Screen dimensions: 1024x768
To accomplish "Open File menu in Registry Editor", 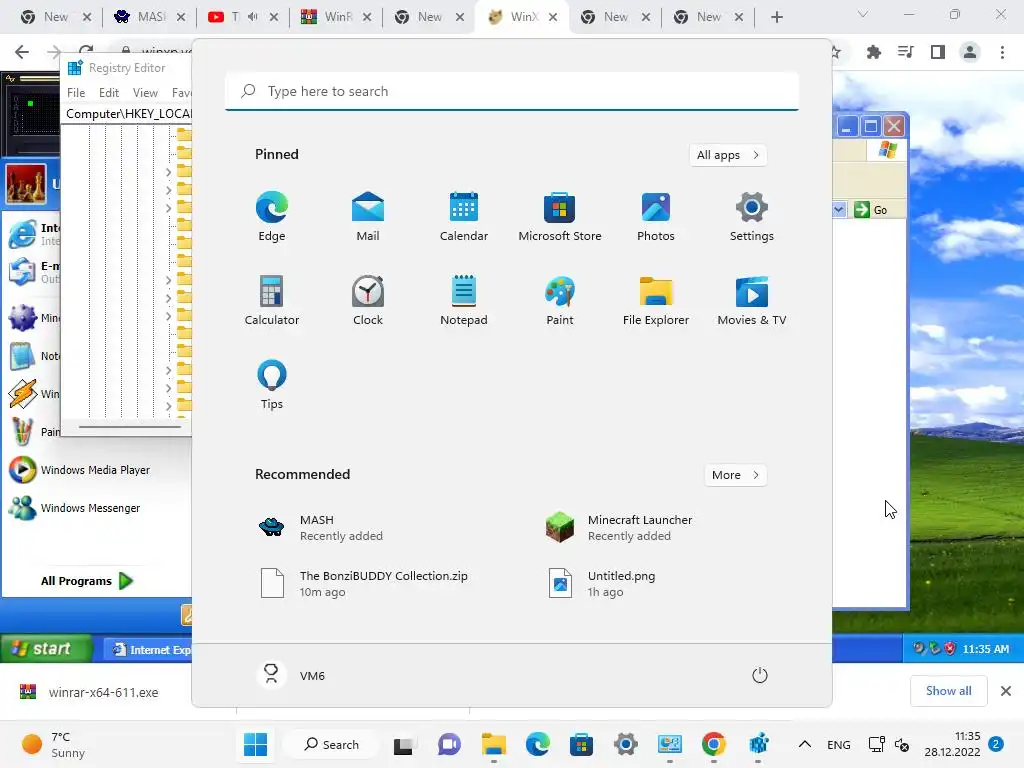I will click(x=76, y=93).
